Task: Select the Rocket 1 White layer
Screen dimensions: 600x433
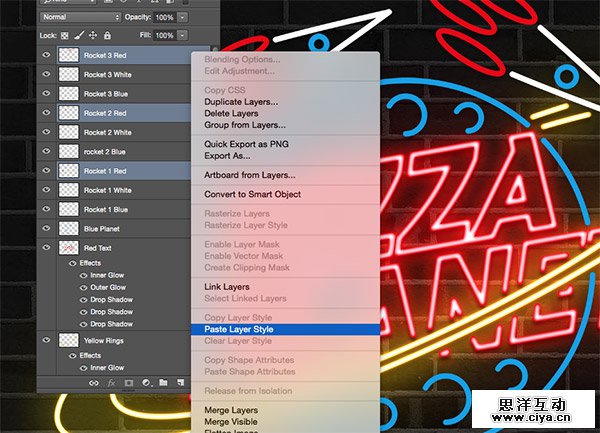Action: click(x=110, y=190)
